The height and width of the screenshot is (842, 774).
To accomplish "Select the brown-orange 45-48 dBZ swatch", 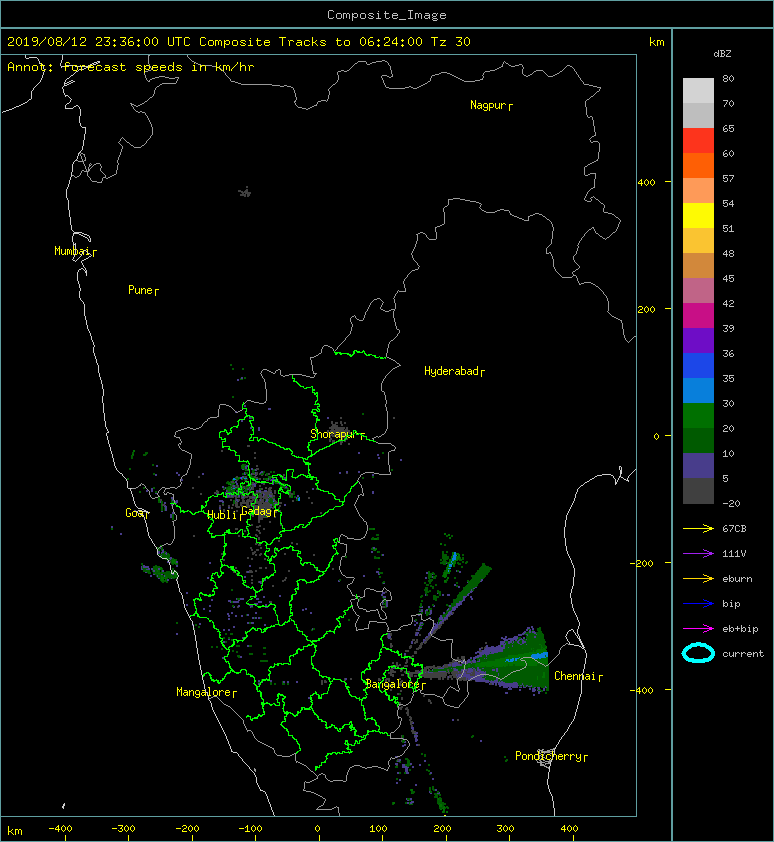I will pyautogui.click(x=698, y=265).
